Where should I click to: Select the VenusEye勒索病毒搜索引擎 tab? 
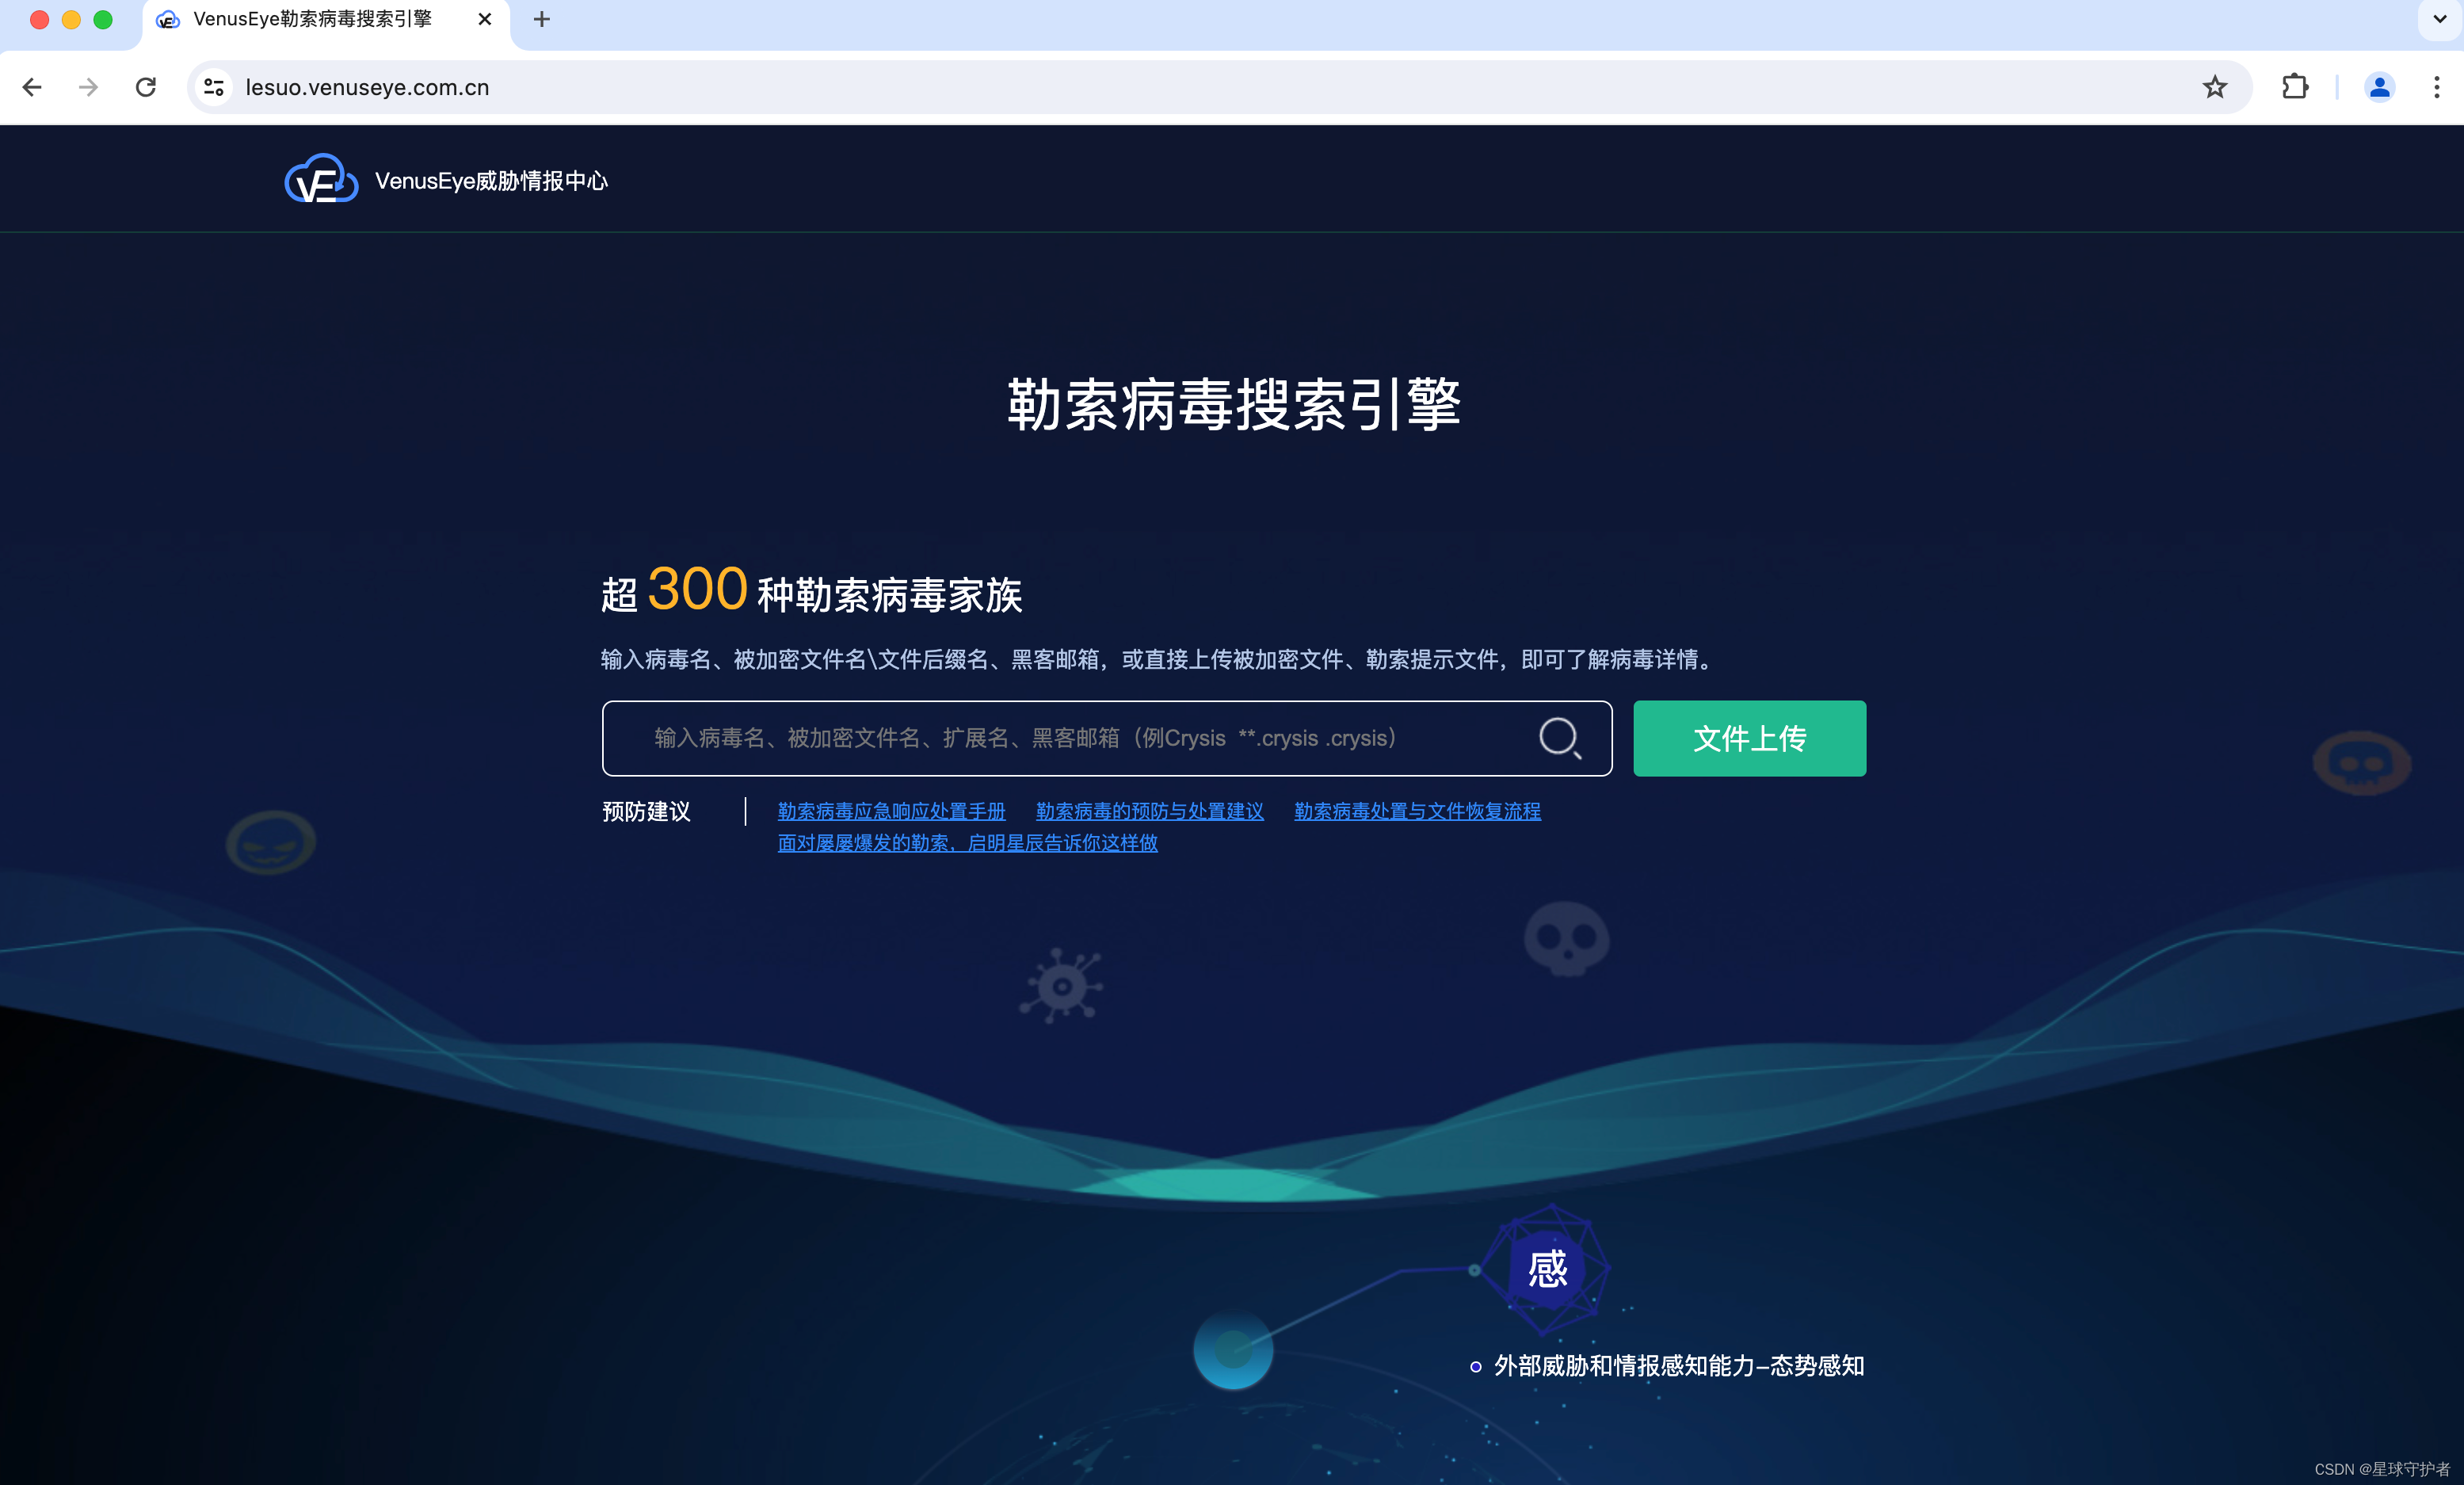(312, 19)
